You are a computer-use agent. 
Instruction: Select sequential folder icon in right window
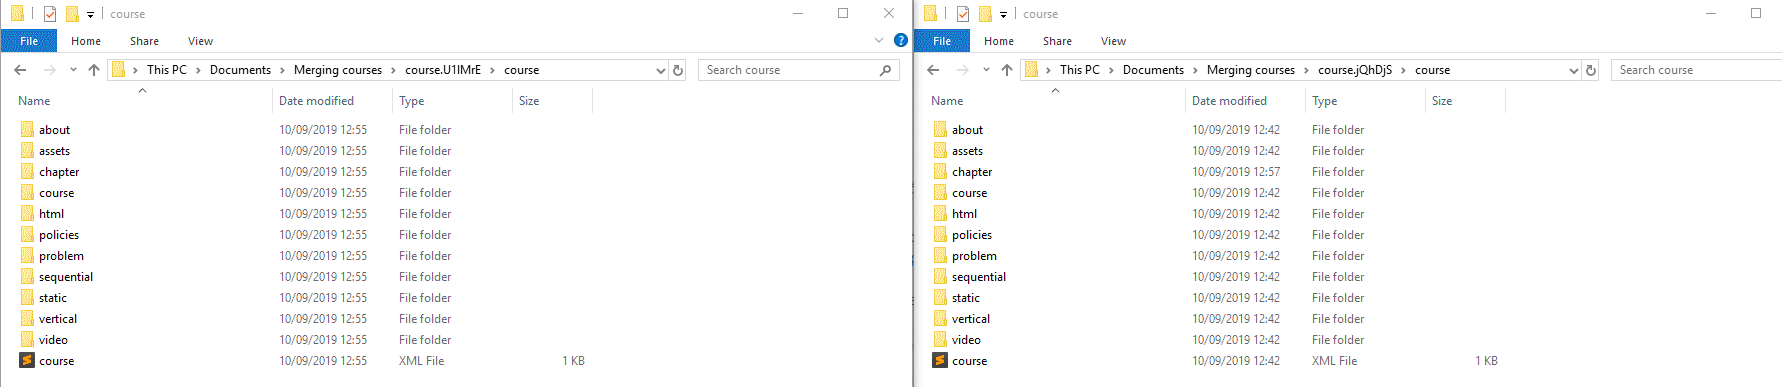pos(940,277)
